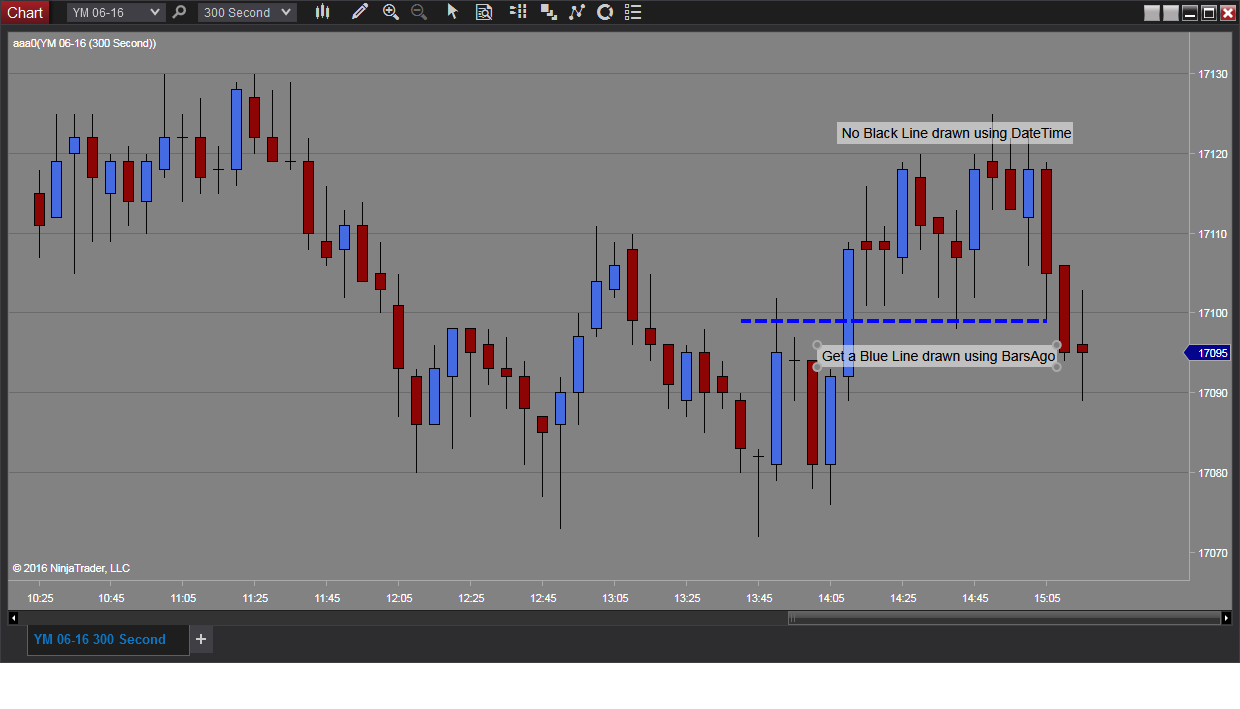Click the 15:05 time axis label
Viewport: 1240px width, 709px height.
point(1047,598)
